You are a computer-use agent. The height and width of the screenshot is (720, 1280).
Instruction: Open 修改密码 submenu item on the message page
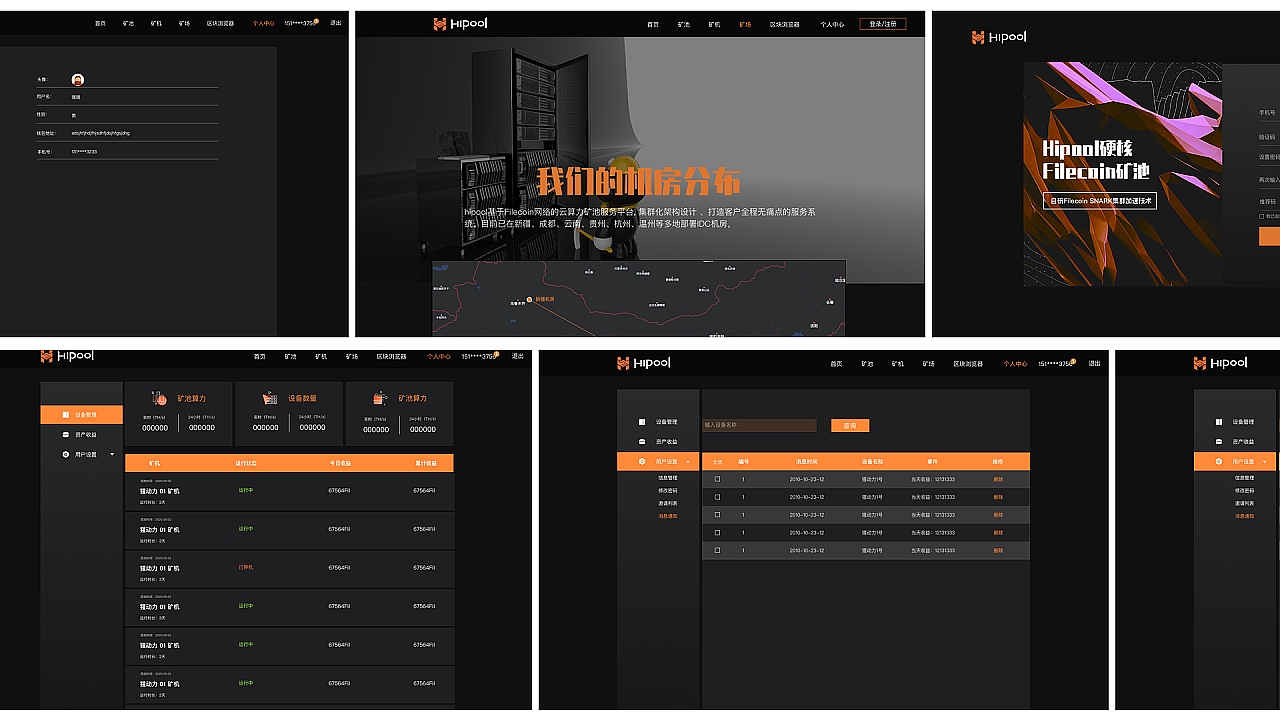[x=668, y=491]
